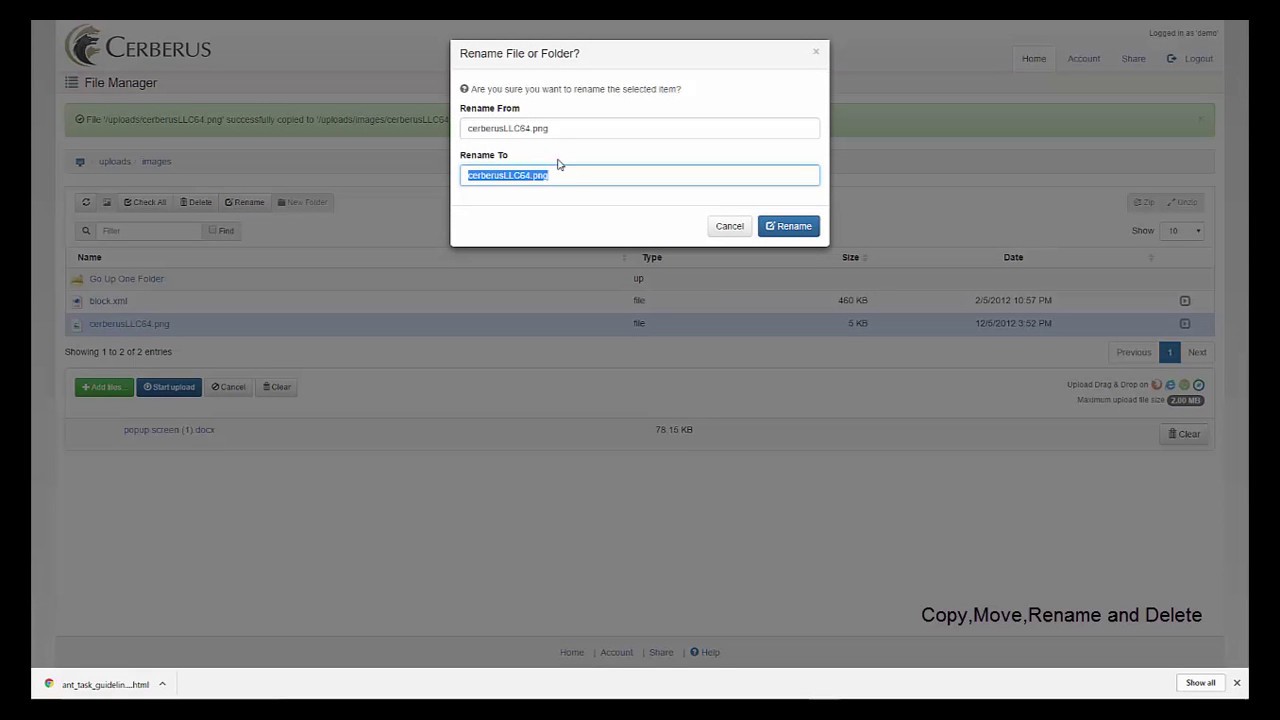Go to the Previous page
The image size is (1280, 720).
coord(1134,352)
